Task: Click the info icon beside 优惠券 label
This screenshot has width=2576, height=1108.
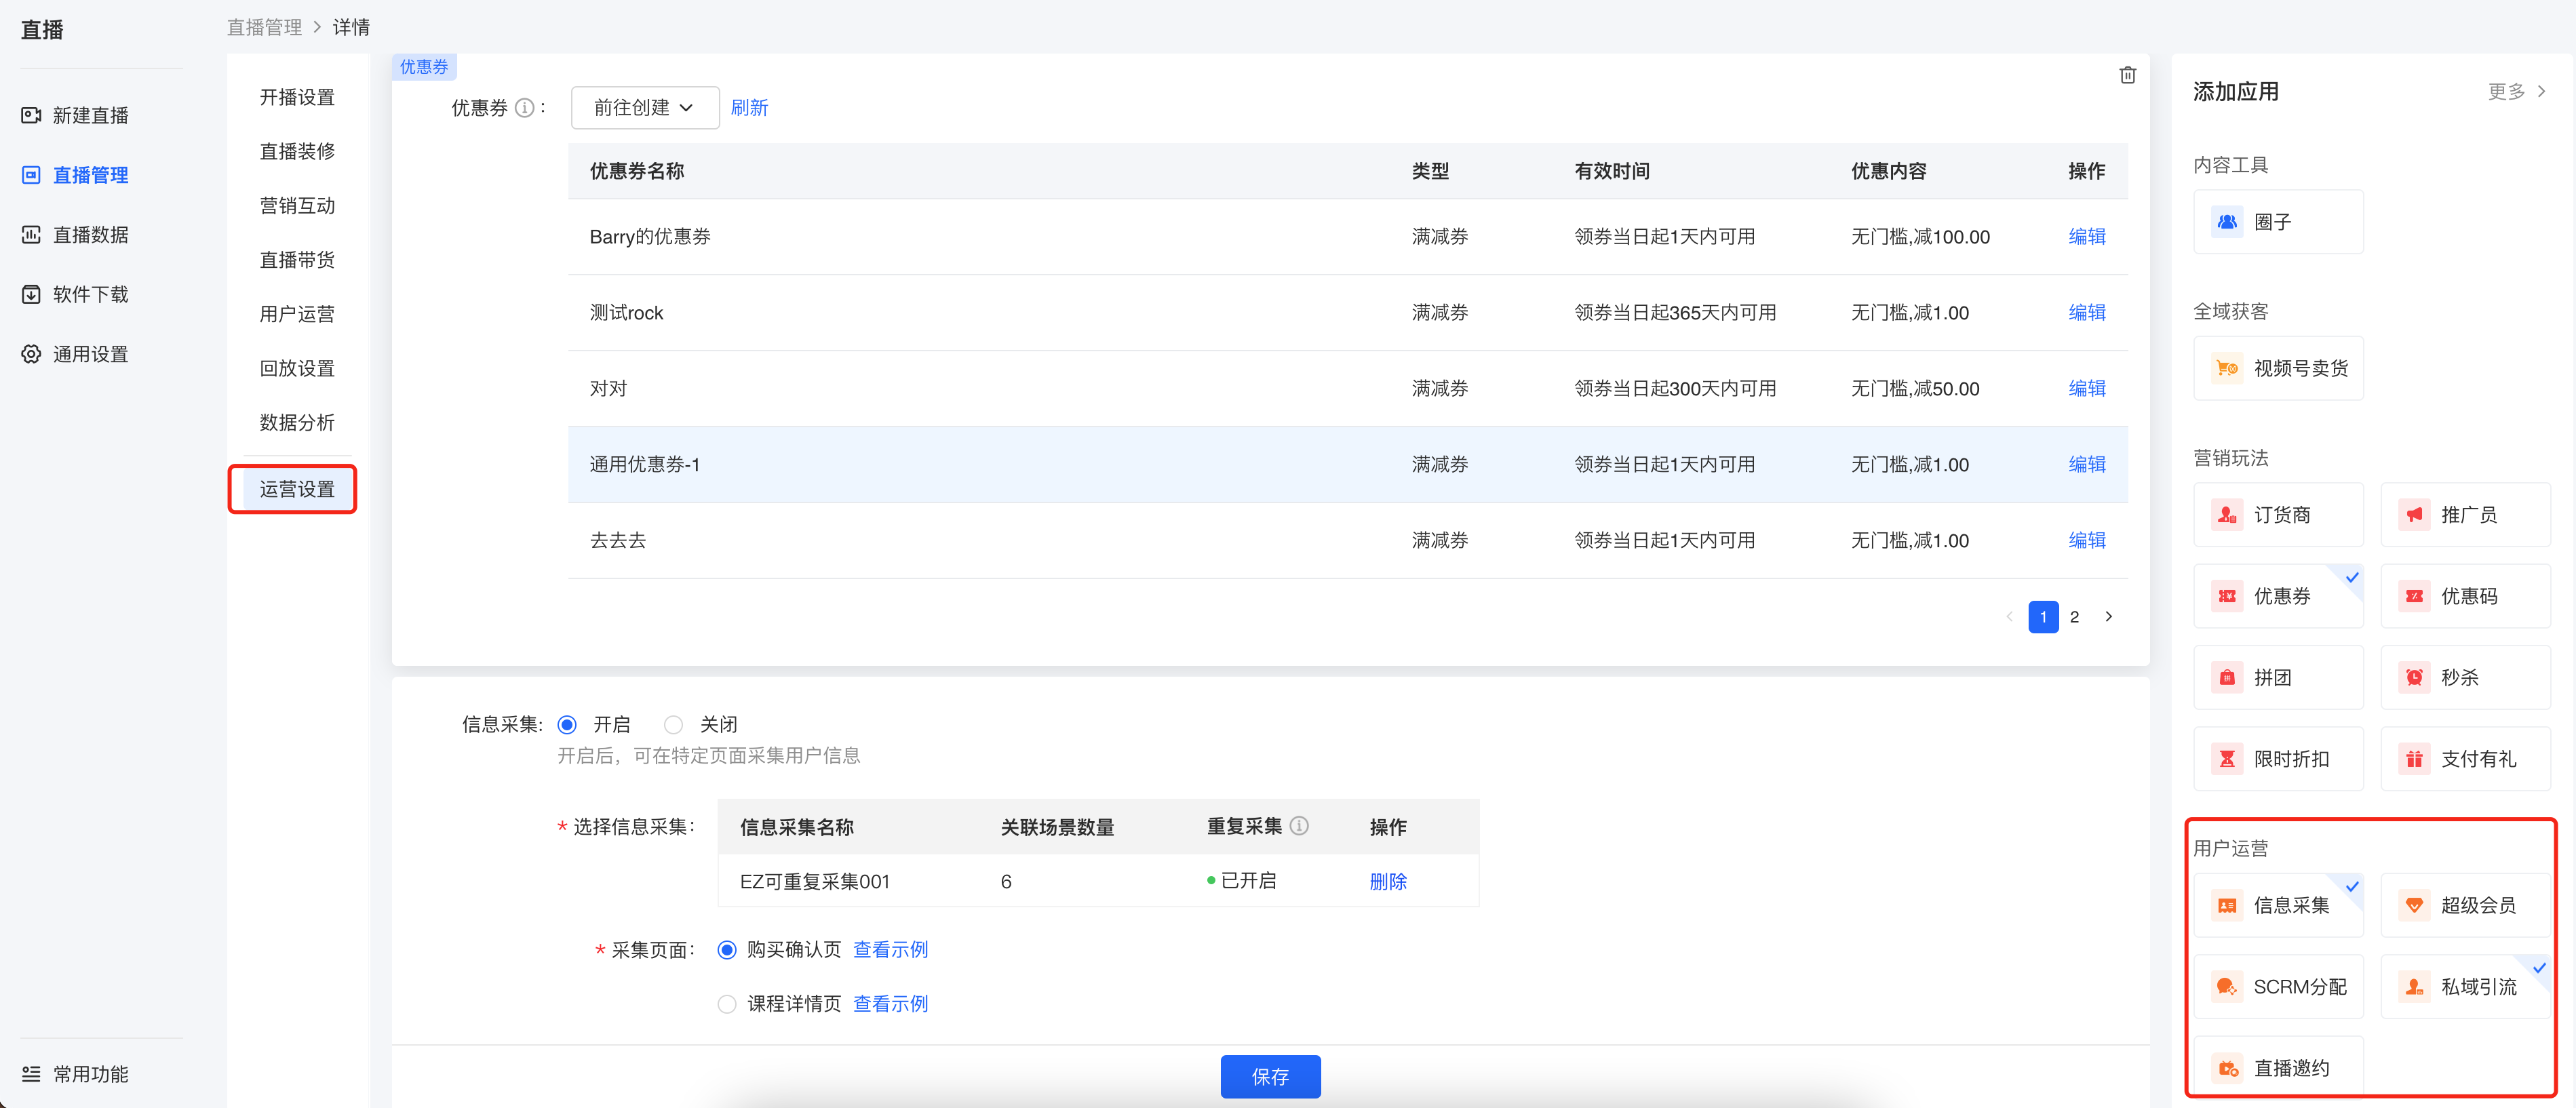Action: (x=524, y=108)
